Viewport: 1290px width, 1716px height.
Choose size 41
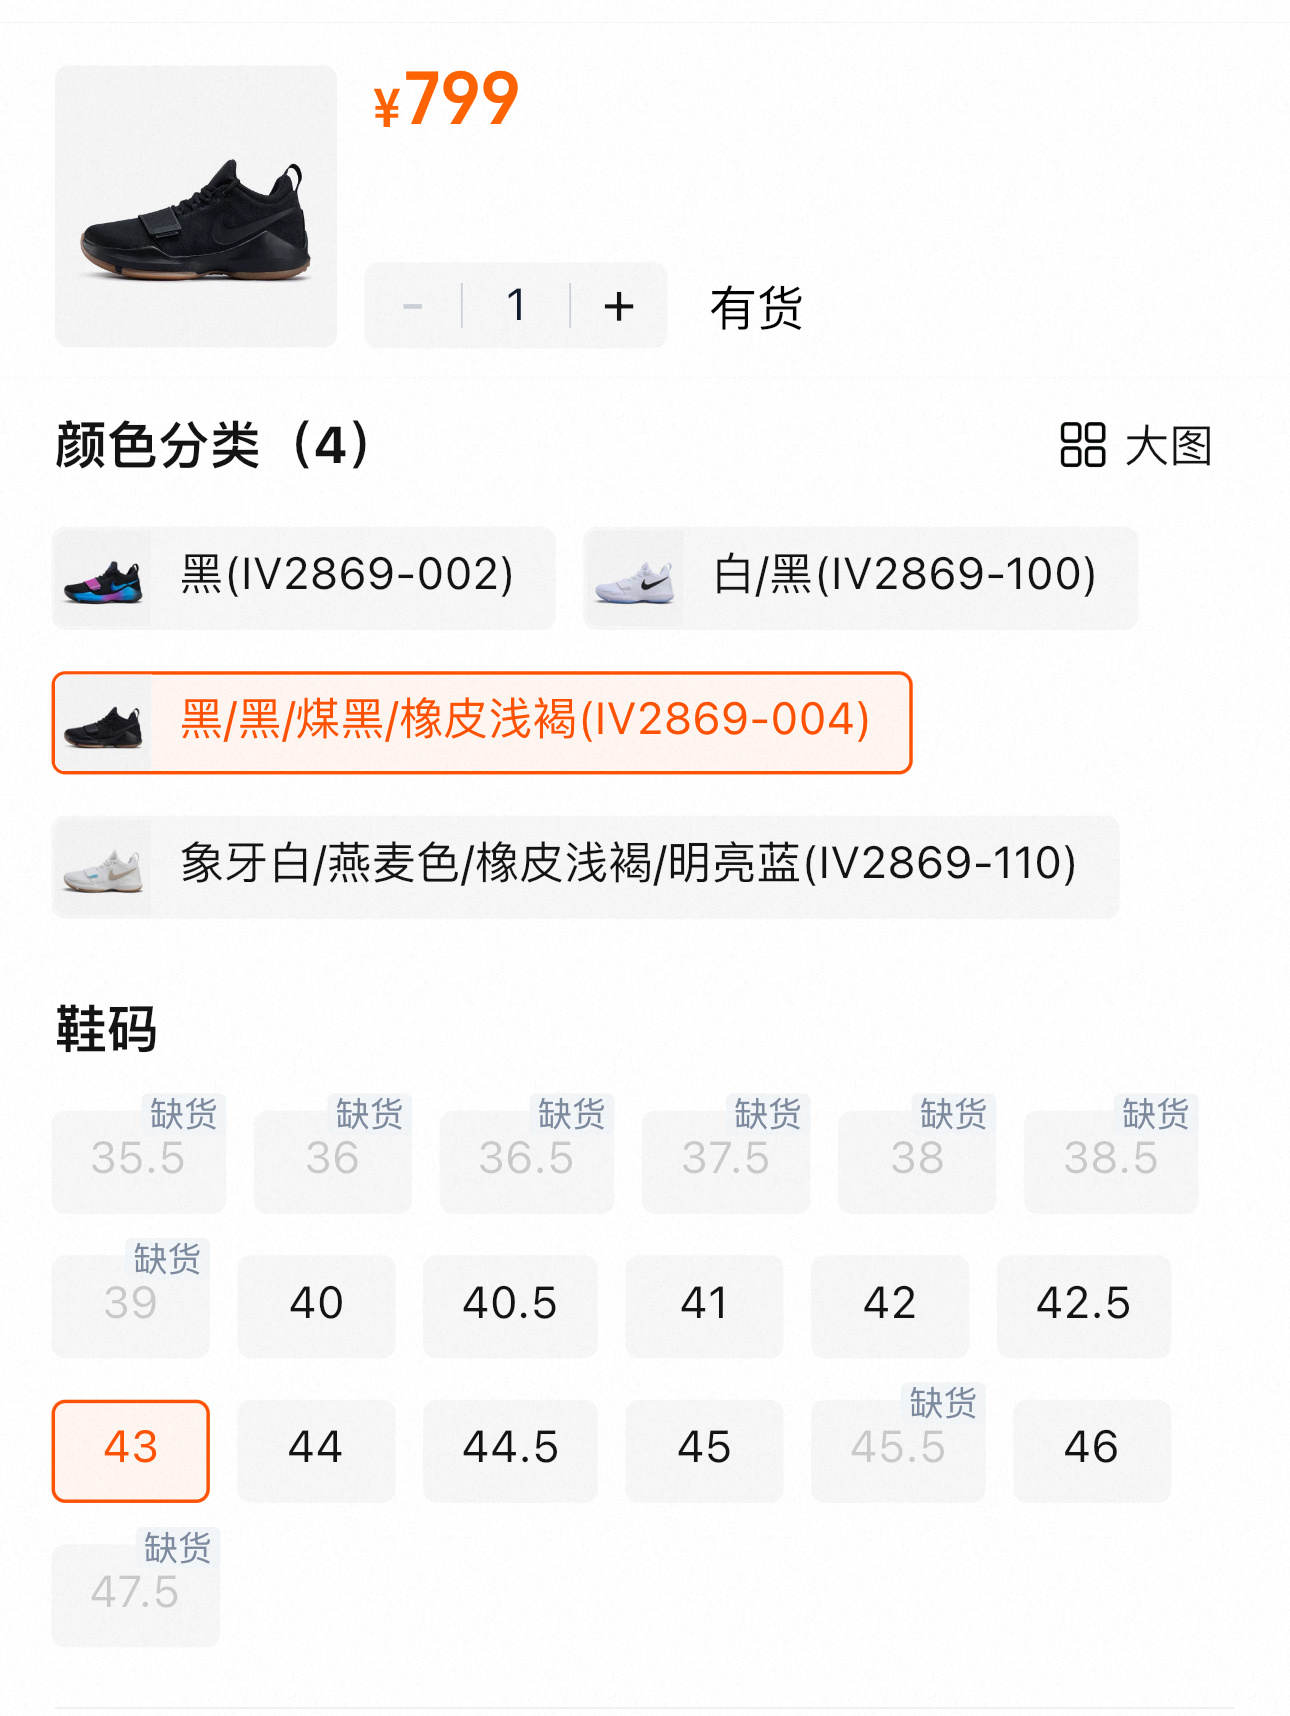(x=704, y=1305)
